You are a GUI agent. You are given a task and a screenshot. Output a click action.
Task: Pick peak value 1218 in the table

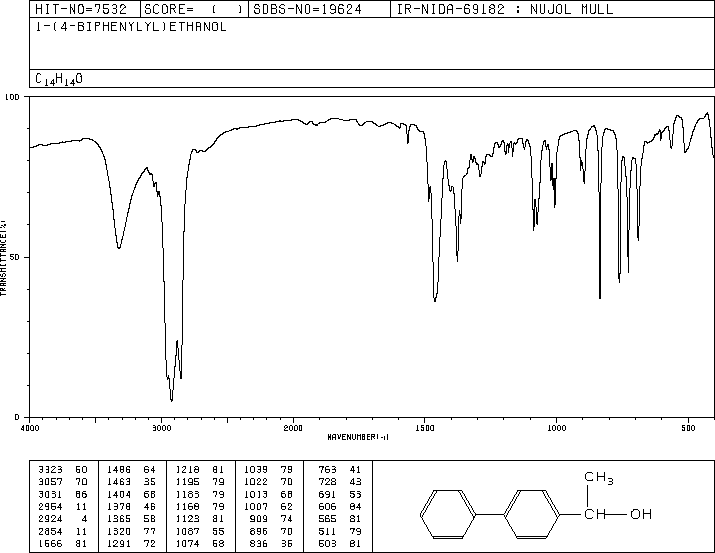pos(187,470)
